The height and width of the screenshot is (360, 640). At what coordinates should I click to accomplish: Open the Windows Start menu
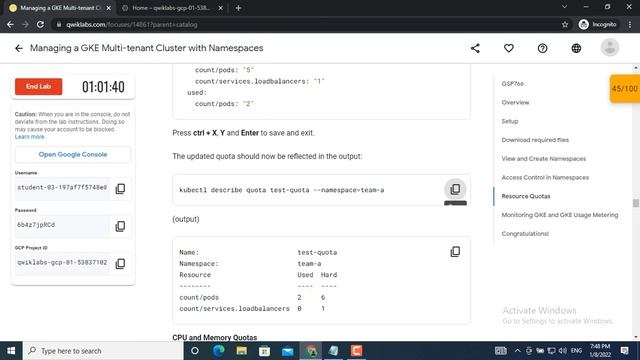tap(11, 351)
